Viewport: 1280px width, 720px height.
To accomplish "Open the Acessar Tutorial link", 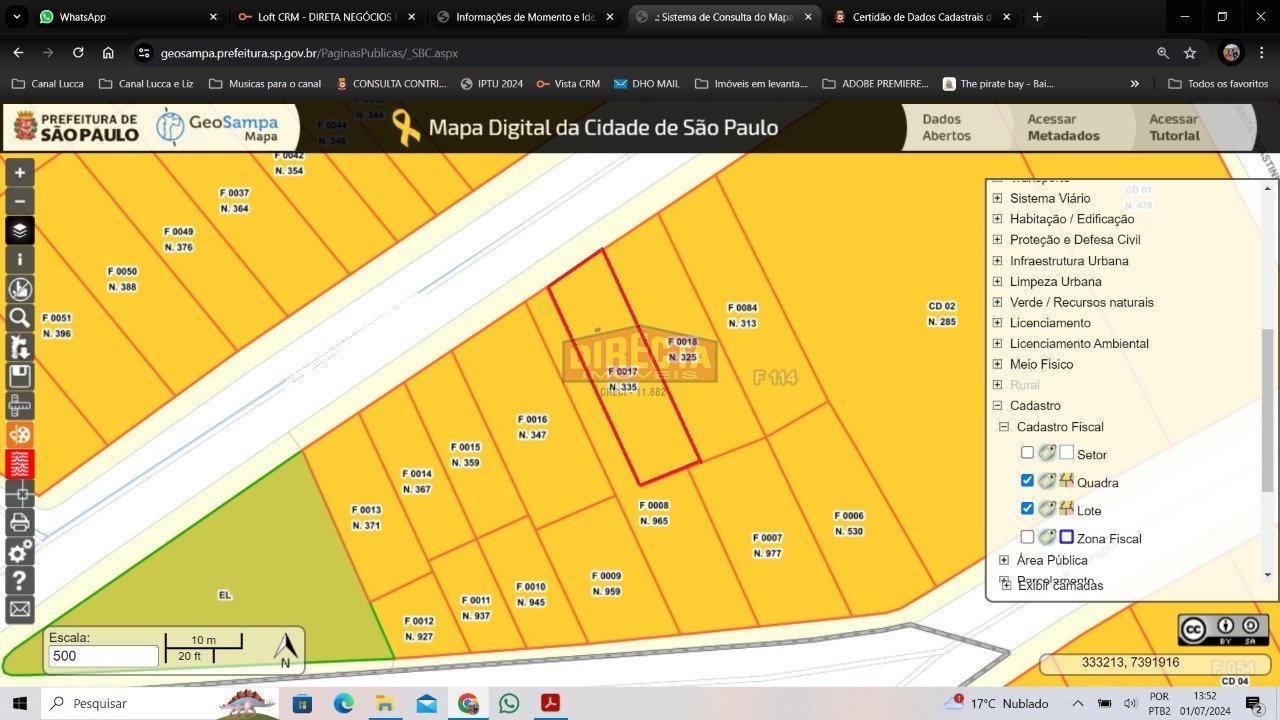I will pyautogui.click(x=1174, y=127).
